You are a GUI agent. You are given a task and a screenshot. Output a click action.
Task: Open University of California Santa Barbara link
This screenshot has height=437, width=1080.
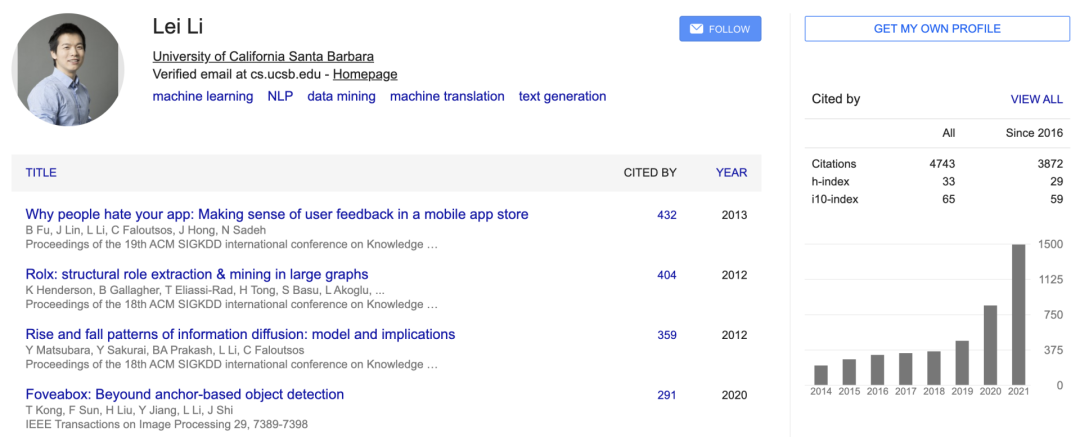(263, 56)
